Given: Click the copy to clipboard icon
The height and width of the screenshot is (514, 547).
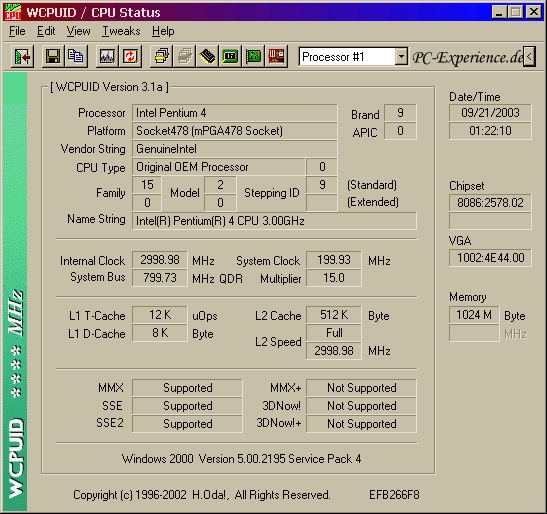Looking at the screenshot, I should (x=76, y=56).
